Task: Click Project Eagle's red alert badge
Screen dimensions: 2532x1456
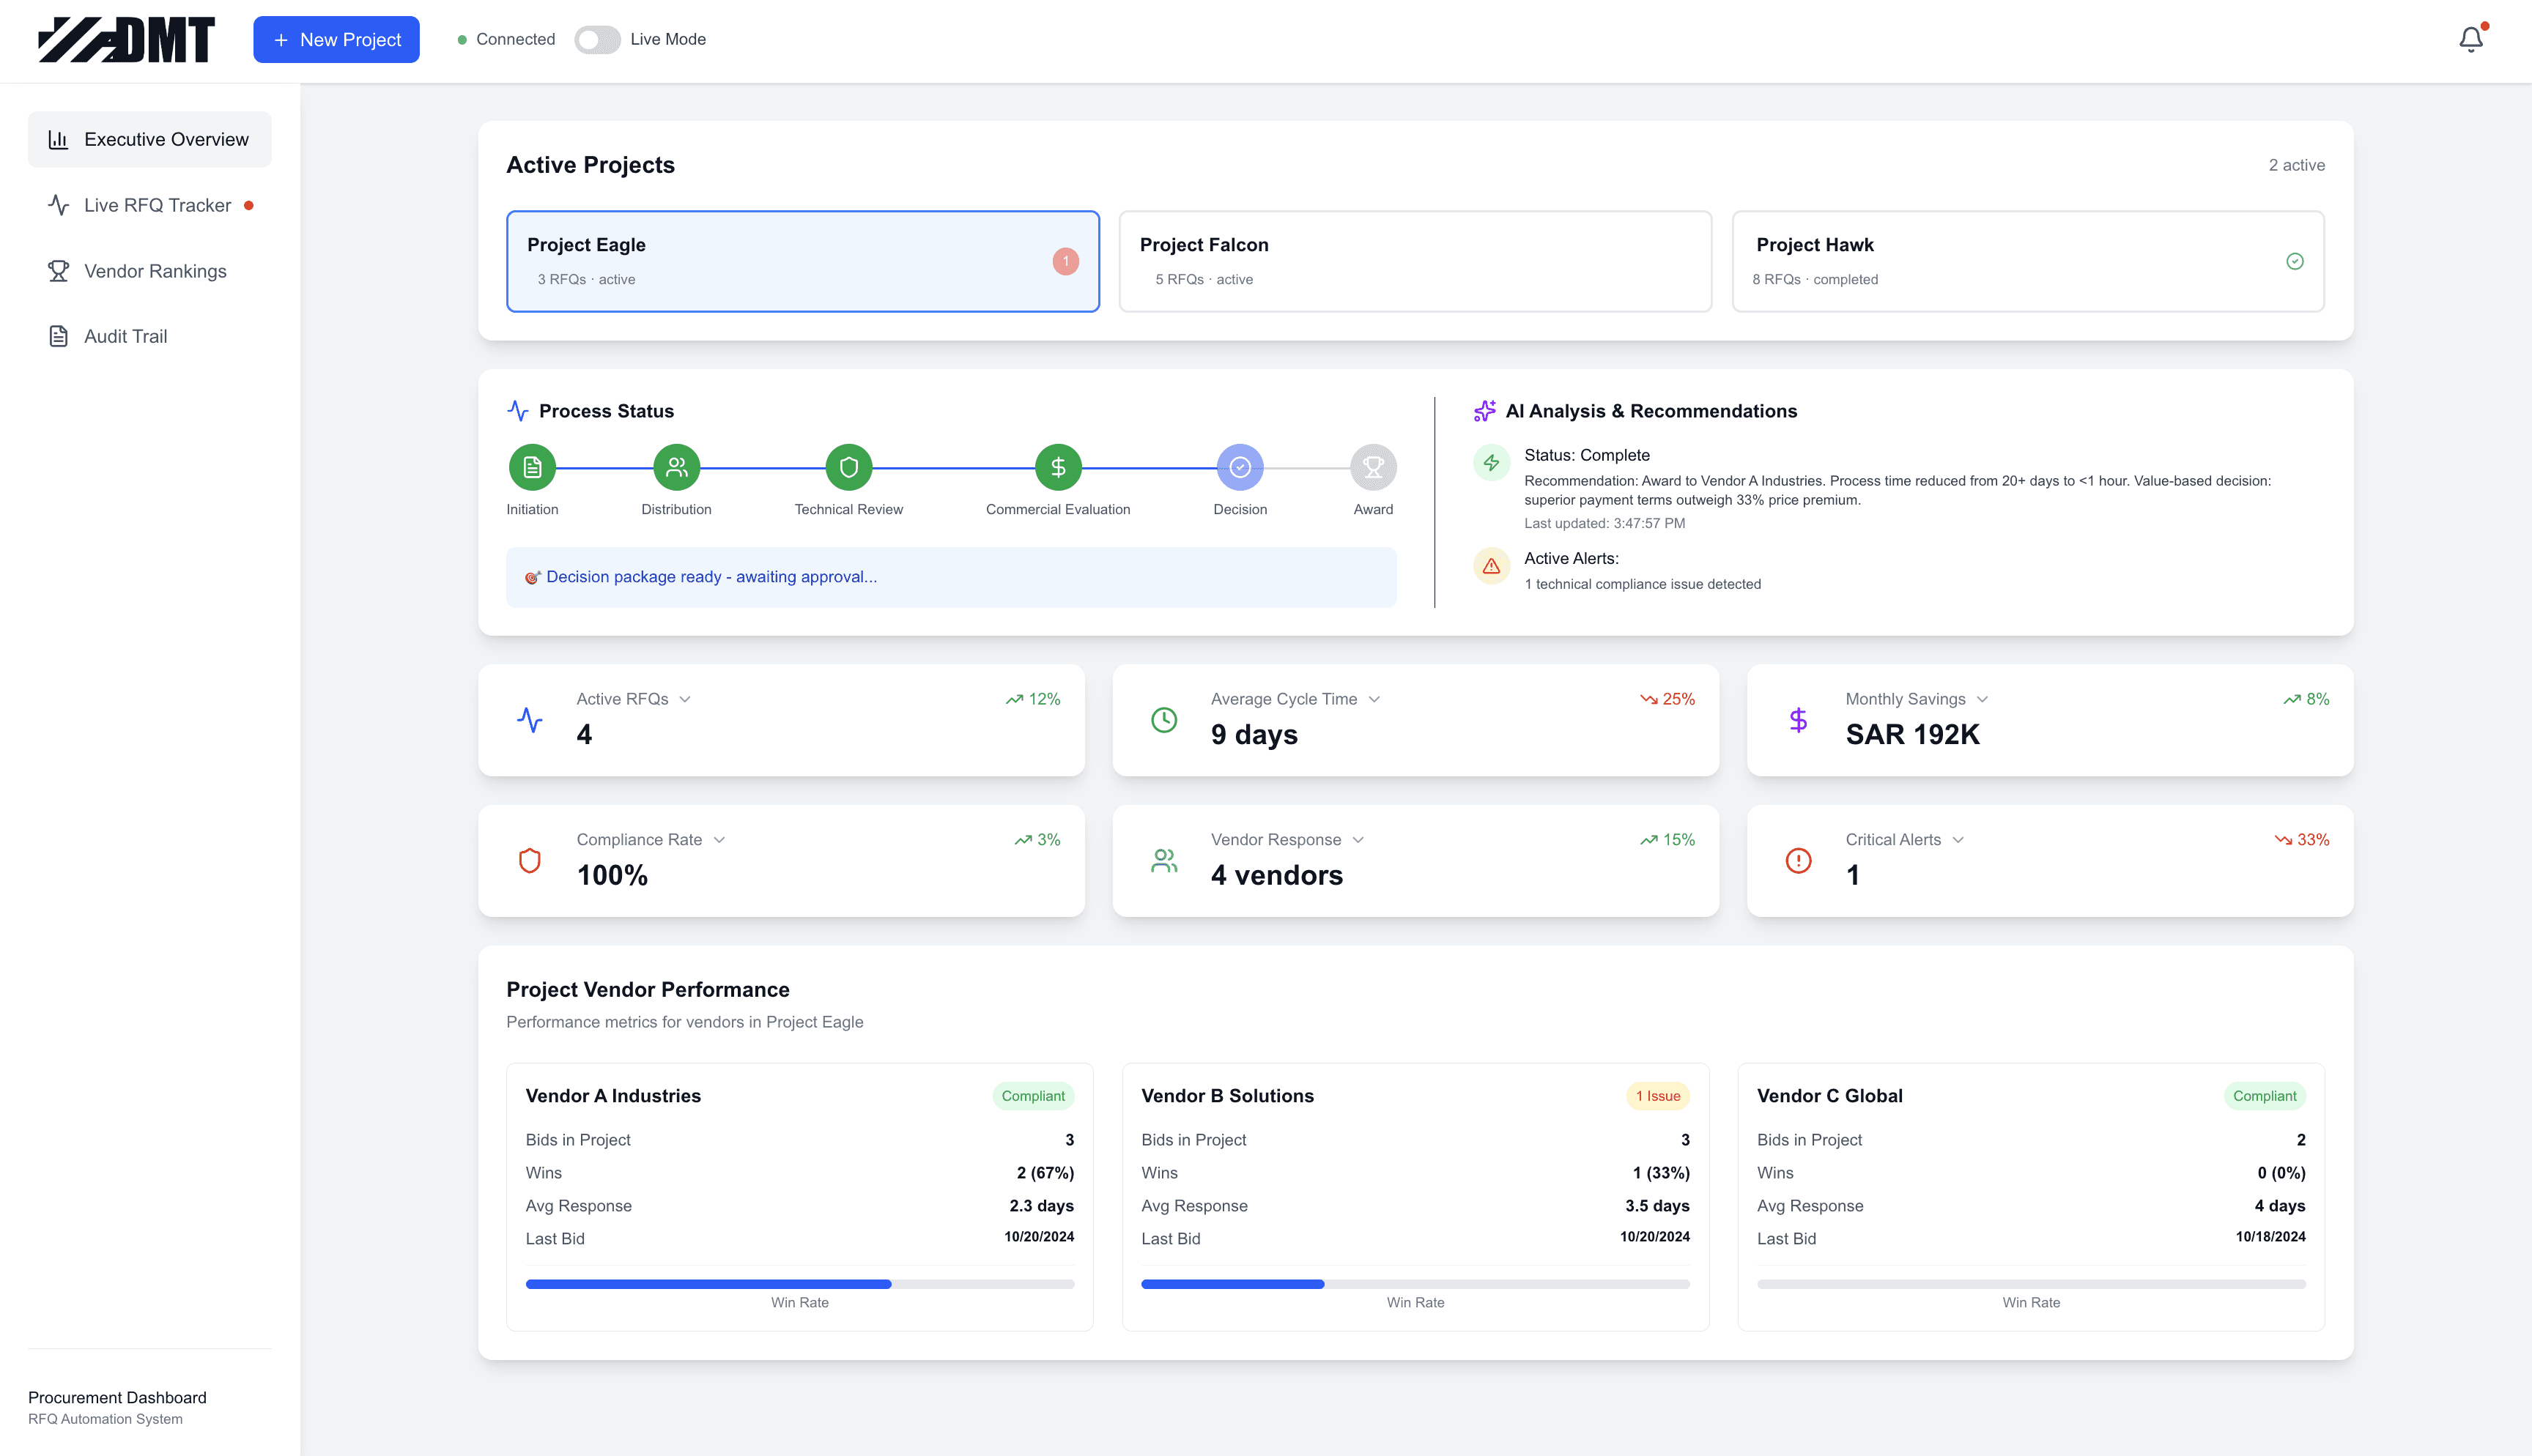Action: [x=1065, y=261]
